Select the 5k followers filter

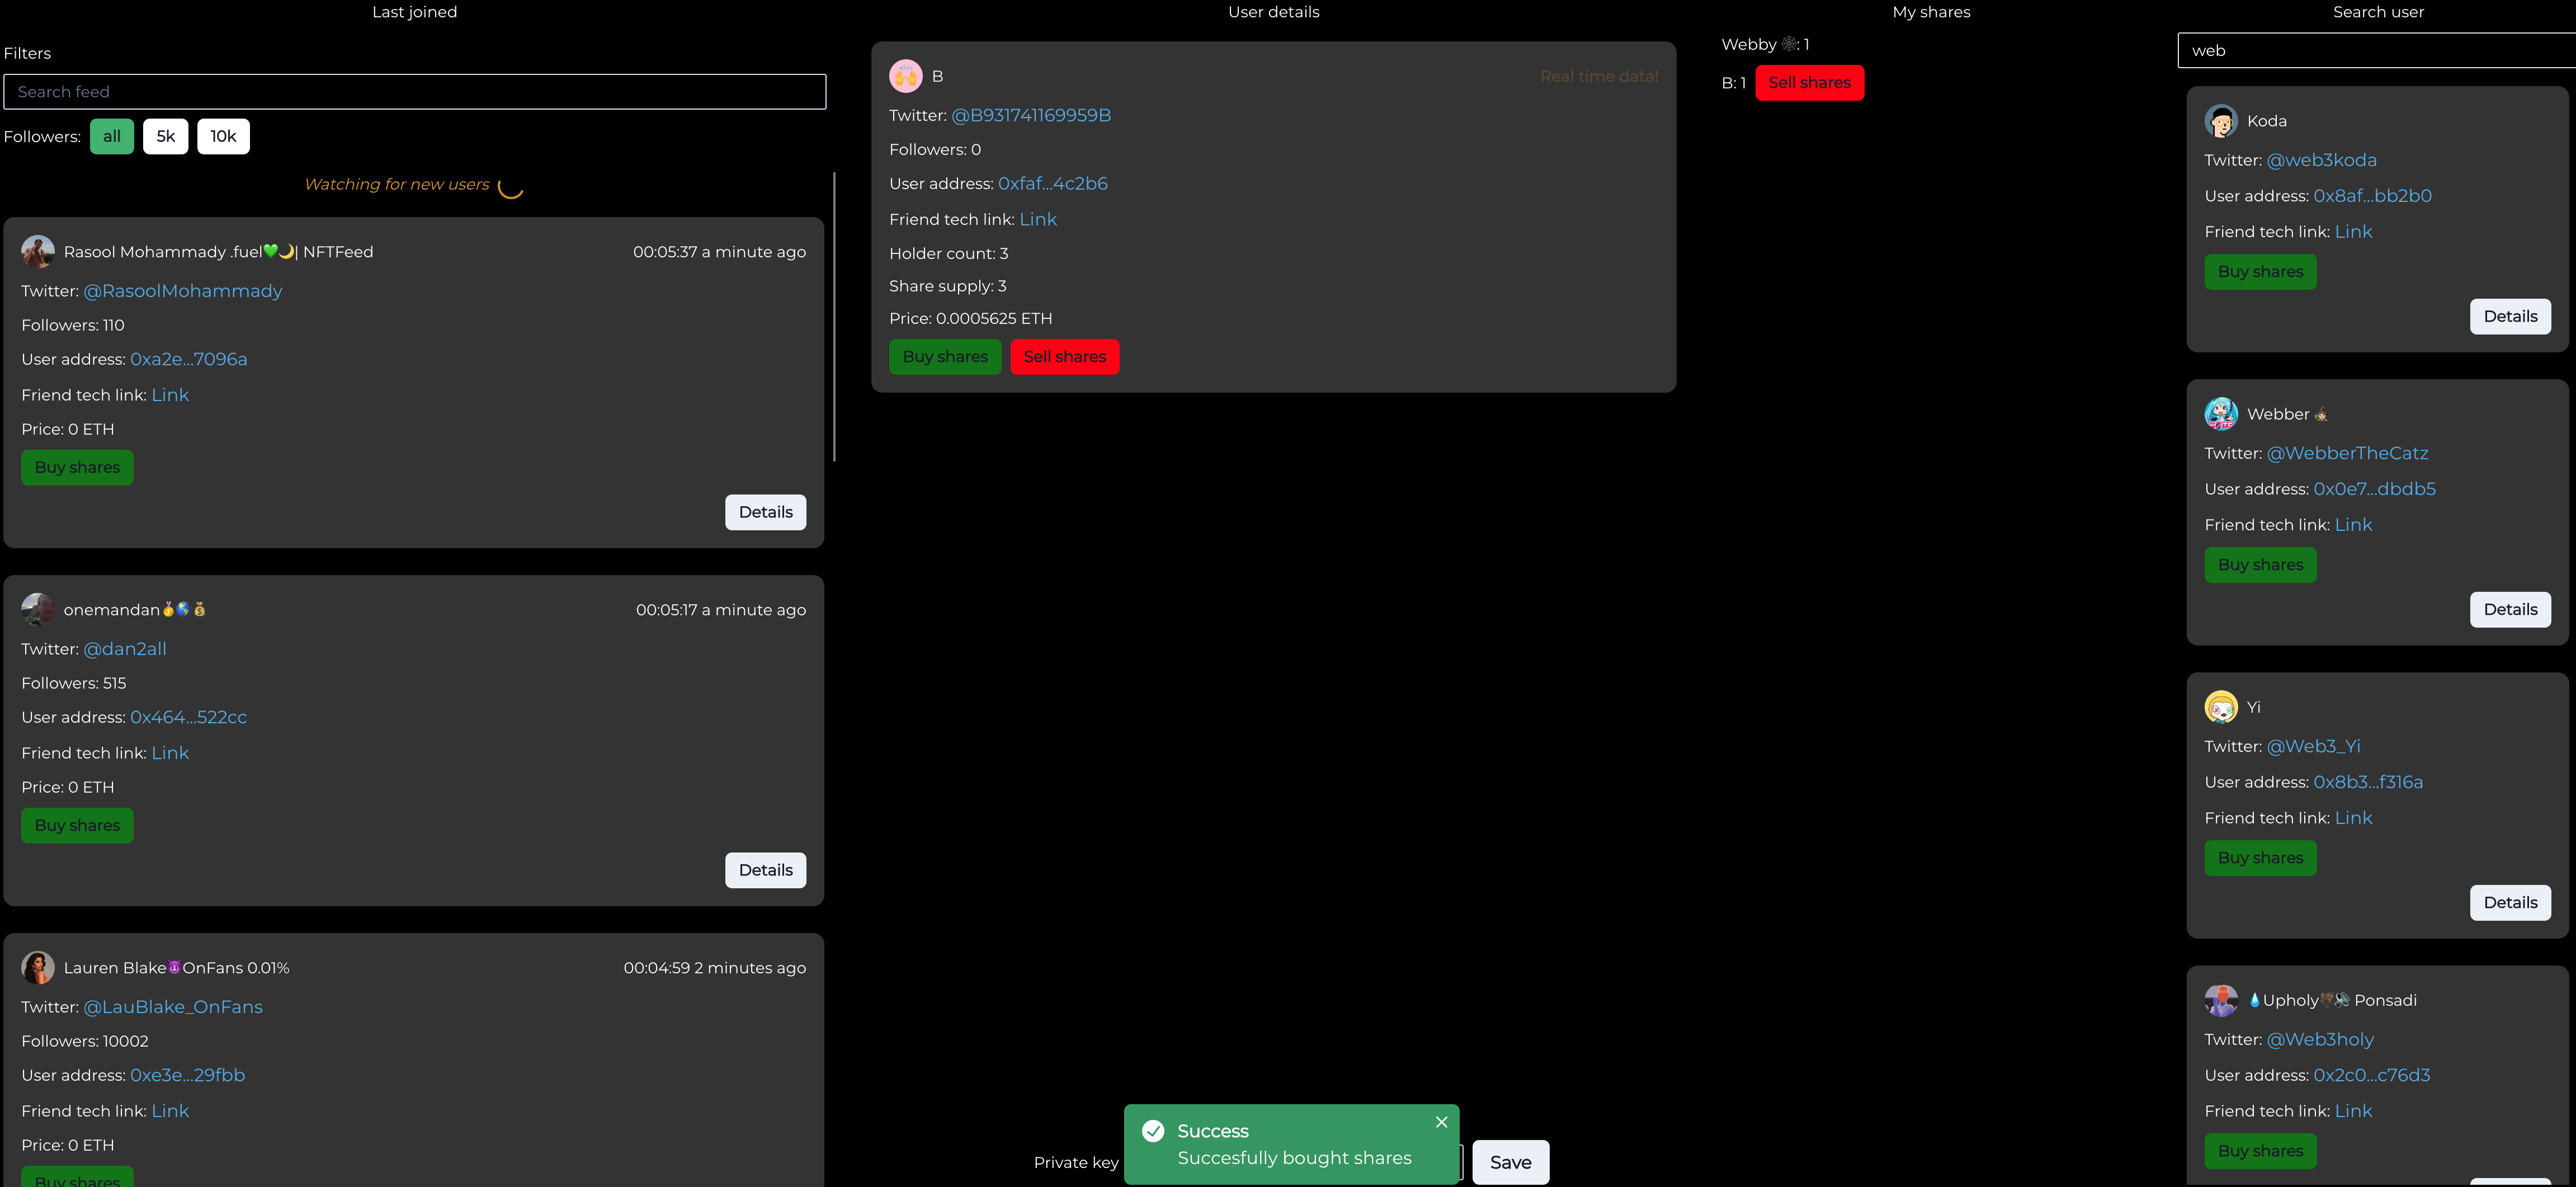coord(165,137)
